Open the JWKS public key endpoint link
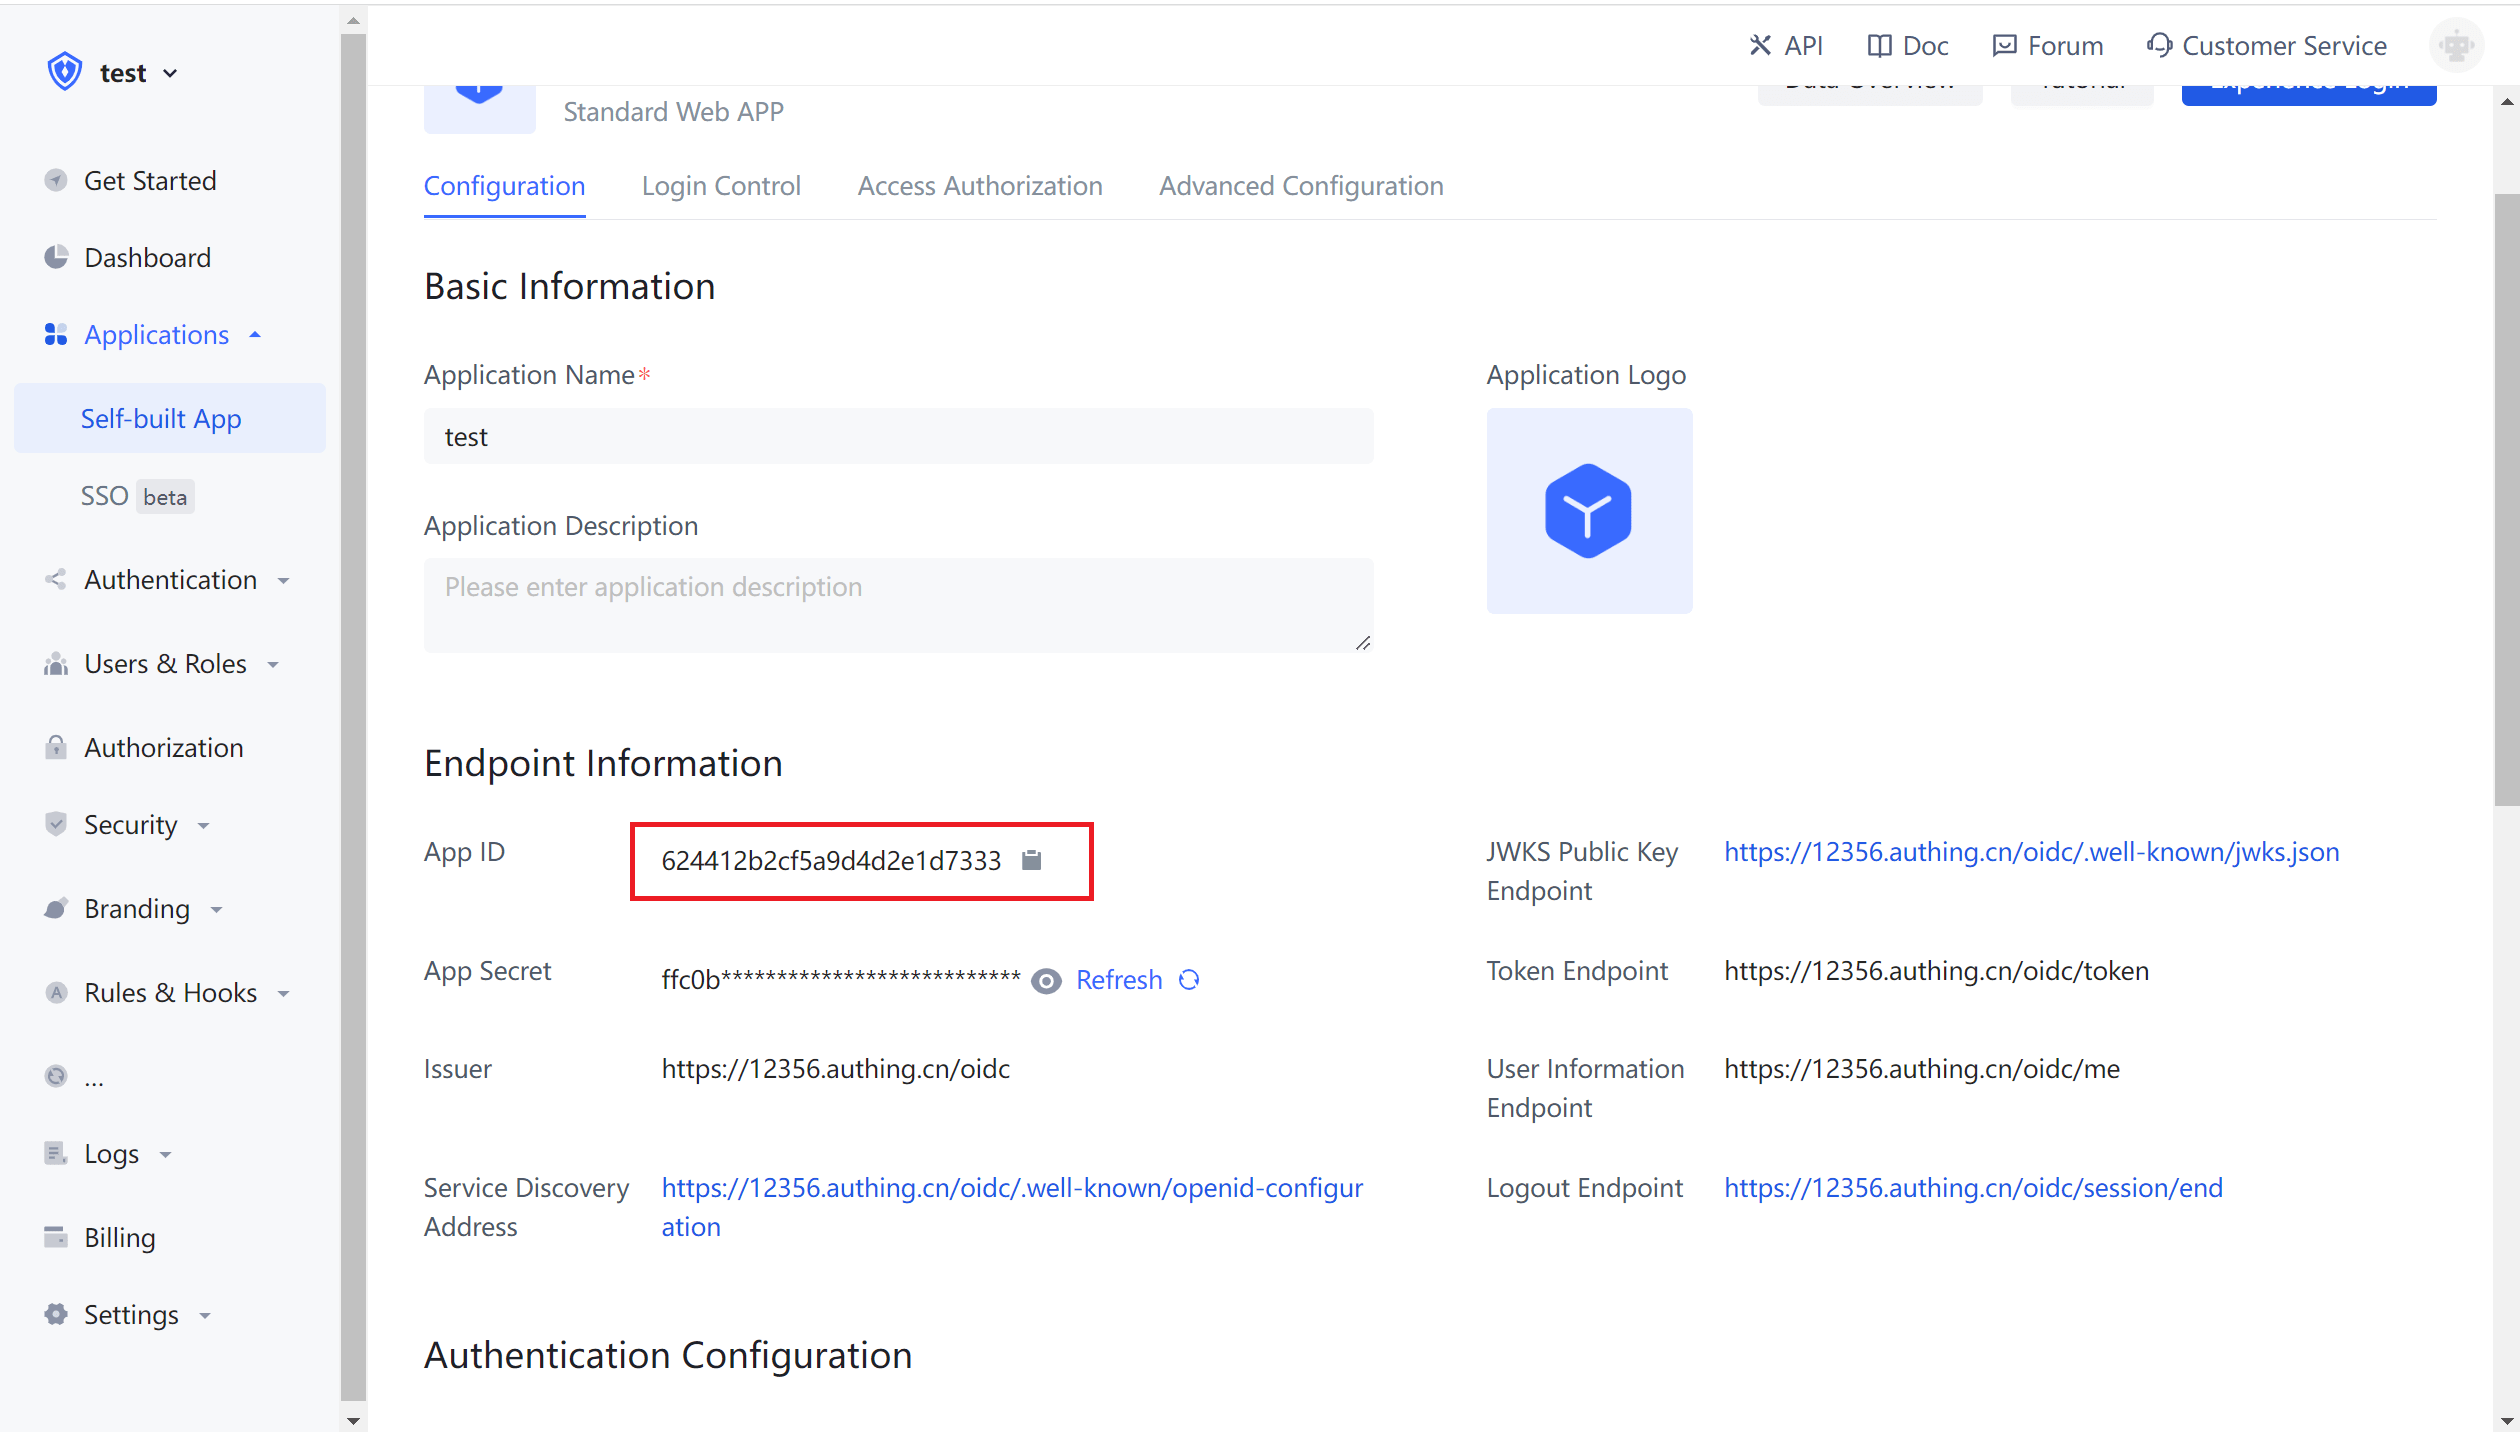Image resolution: width=2520 pixels, height=1432 pixels. [2031, 852]
